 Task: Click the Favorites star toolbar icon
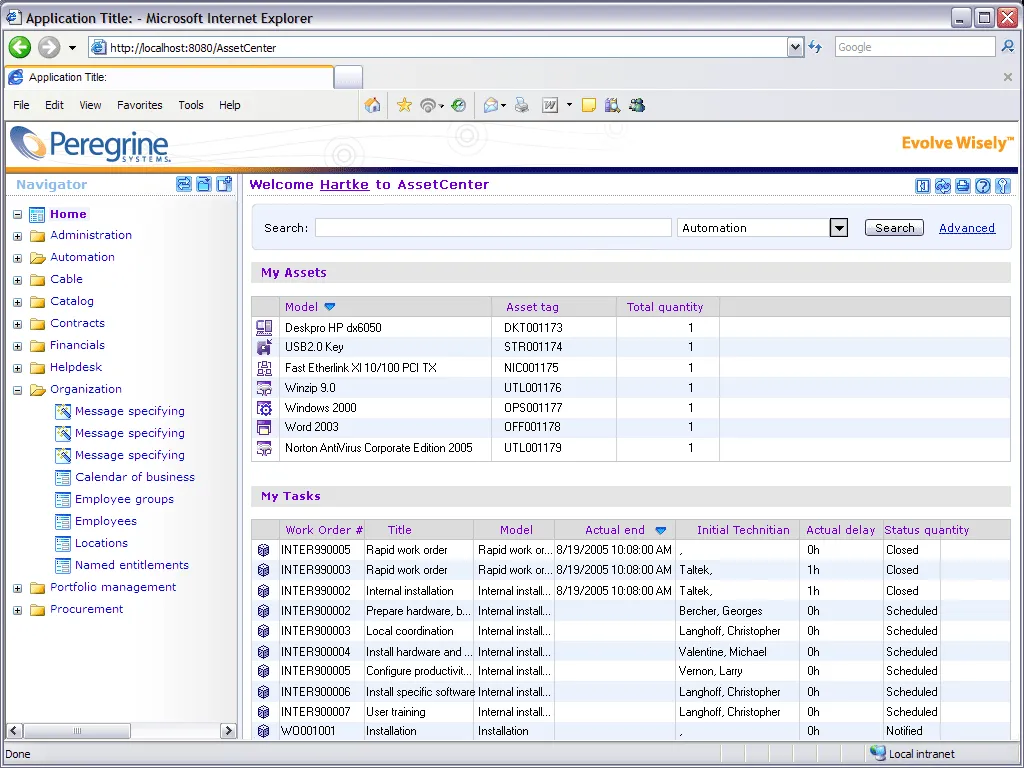pyautogui.click(x=404, y=105)
